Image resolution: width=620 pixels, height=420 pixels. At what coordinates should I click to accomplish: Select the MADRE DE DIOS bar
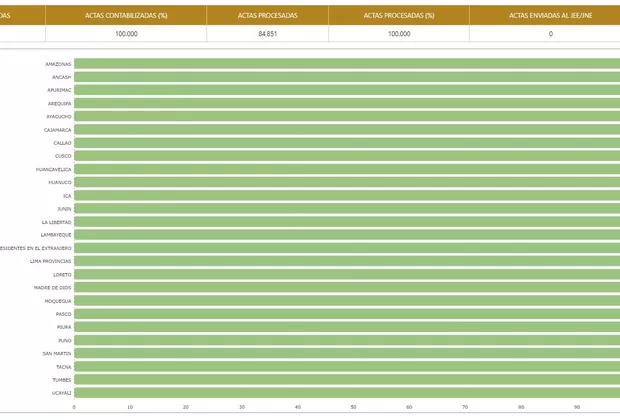point(346,287)
